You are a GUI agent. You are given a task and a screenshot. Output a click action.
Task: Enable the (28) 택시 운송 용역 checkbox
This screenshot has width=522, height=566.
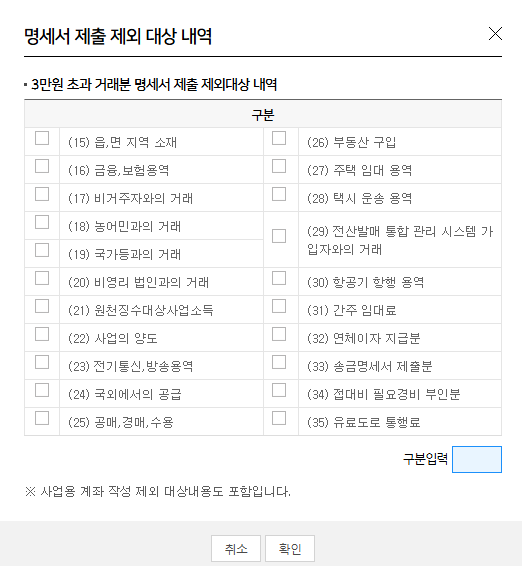coord(279,194)
